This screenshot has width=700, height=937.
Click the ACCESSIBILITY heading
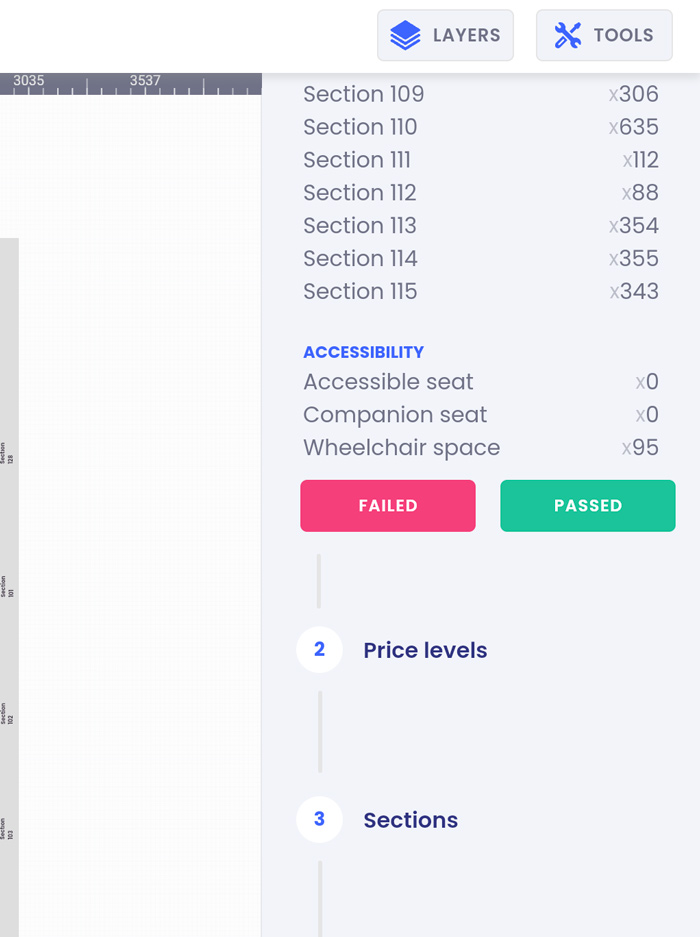pos(363,352)
